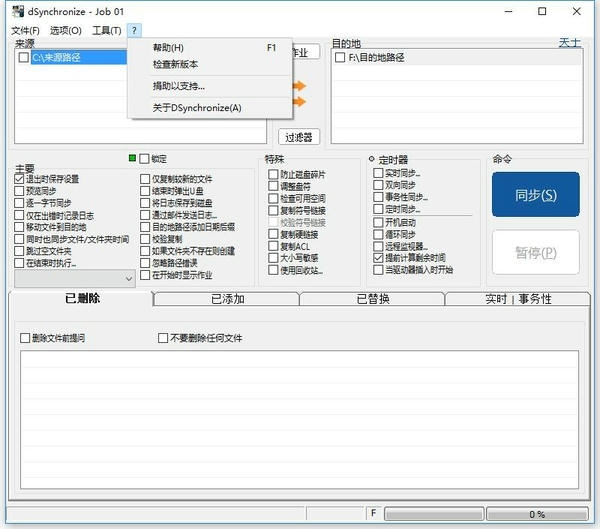This screenshot has height=529, width=600.
Task: Click the green status indicator beside 锁定
Action: tap(132, 158)
